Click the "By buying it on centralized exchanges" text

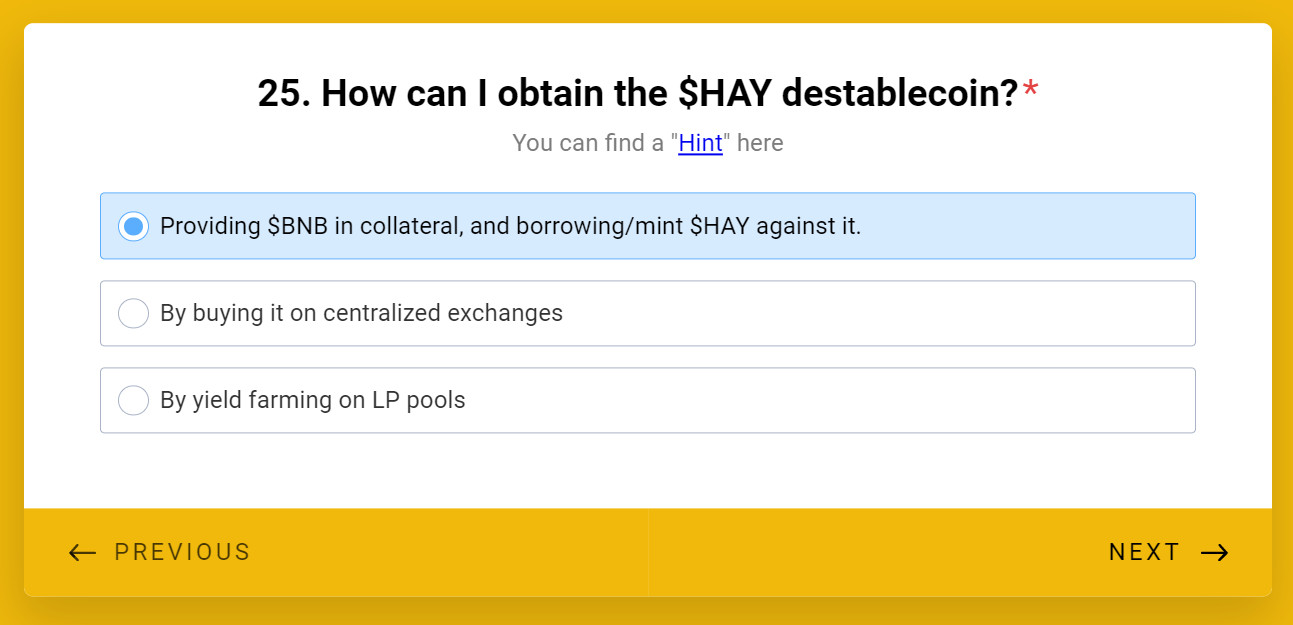click(x=361, y=313)
